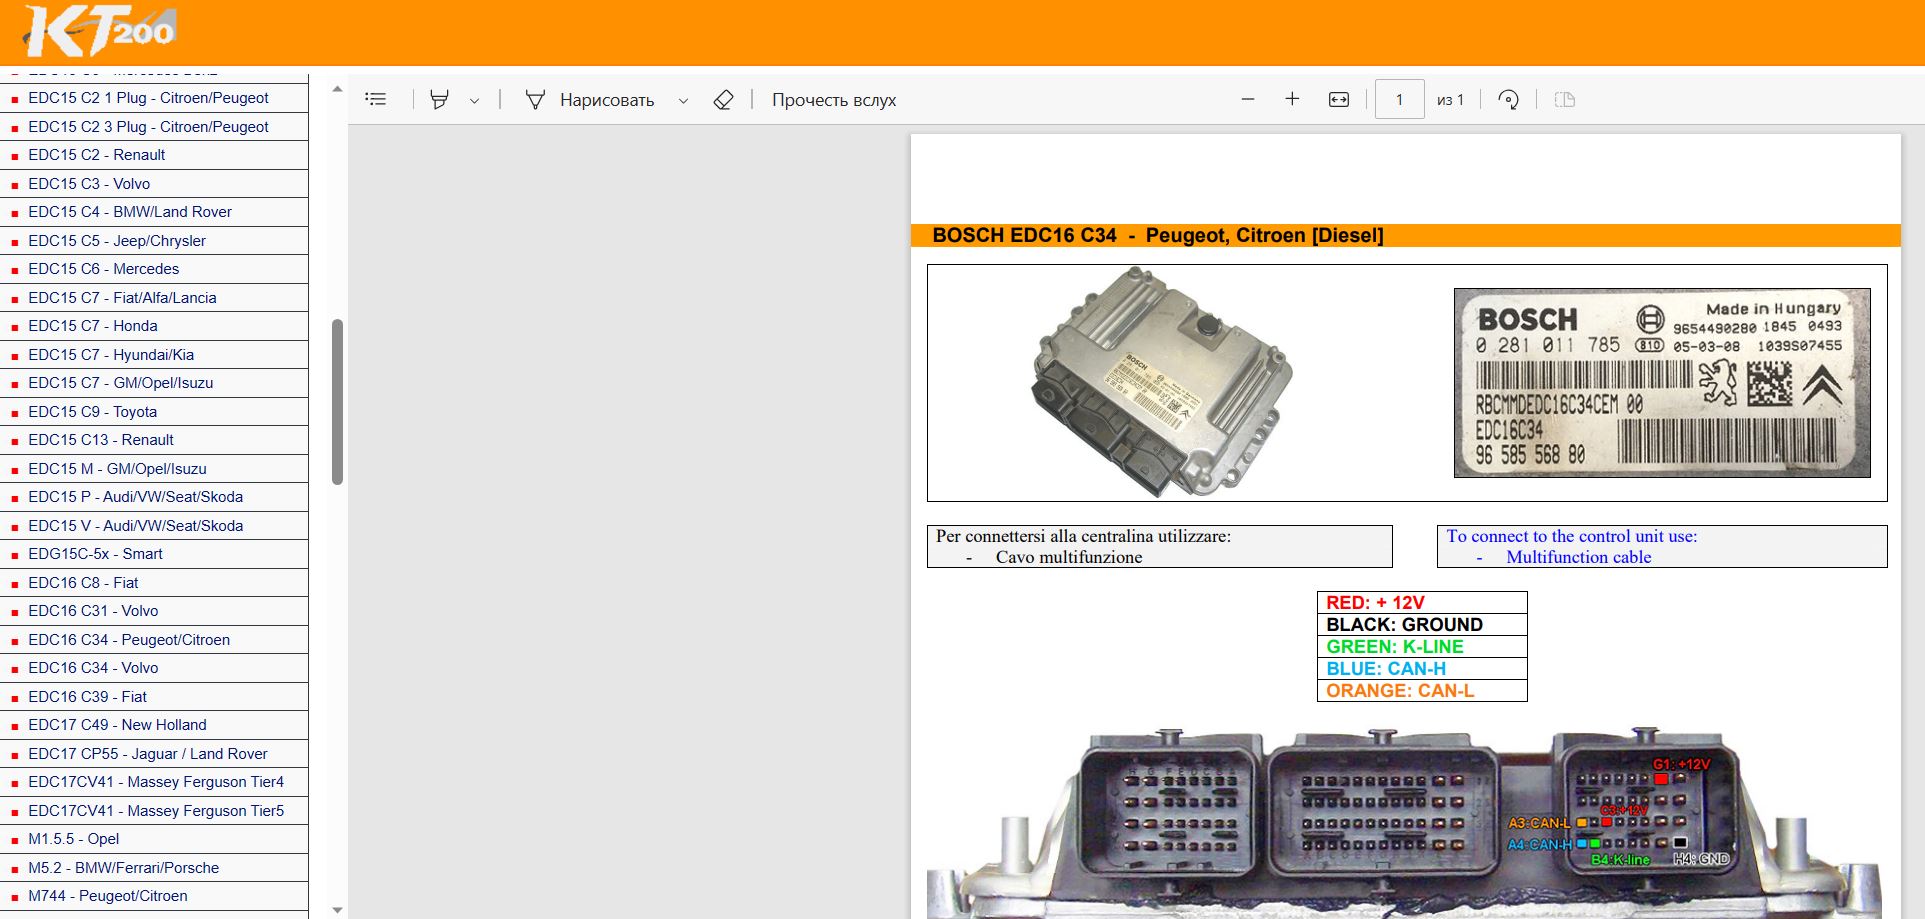
Task: Zoom in with the plus icon
Action: [x=1292, y=99]
